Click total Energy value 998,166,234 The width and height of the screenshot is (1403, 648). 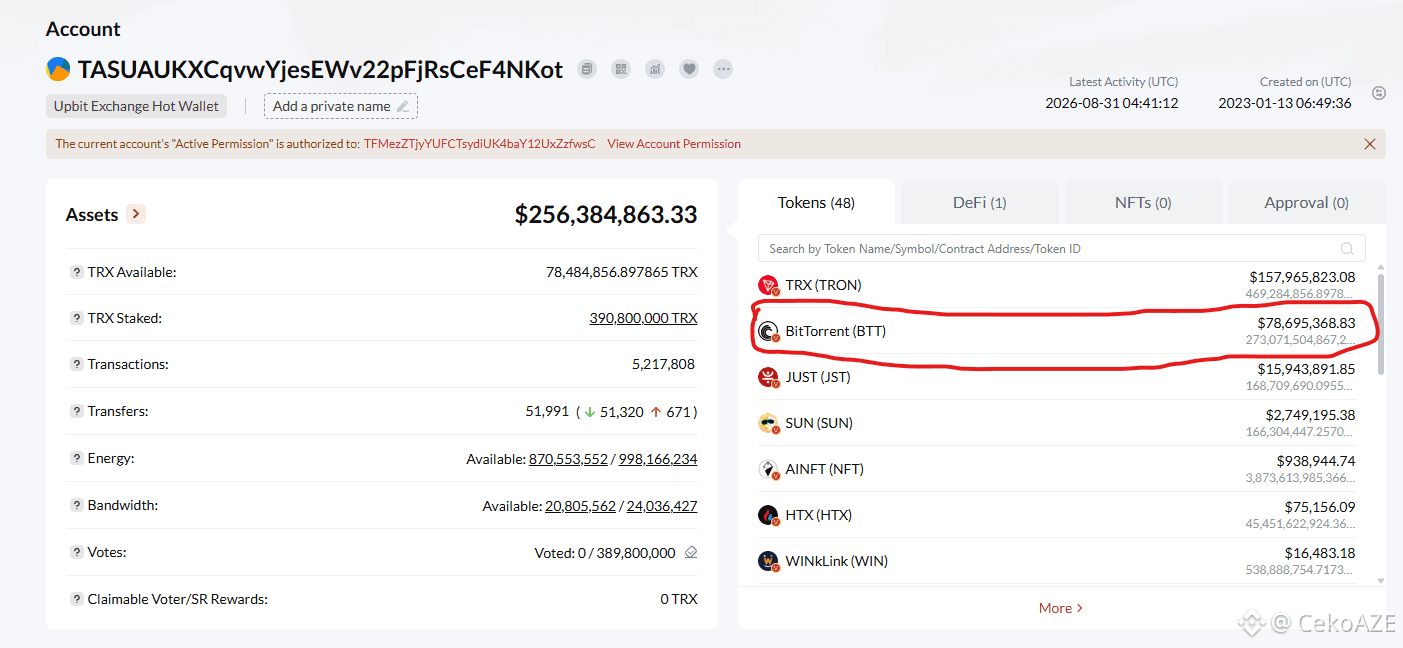pos(658,459)
